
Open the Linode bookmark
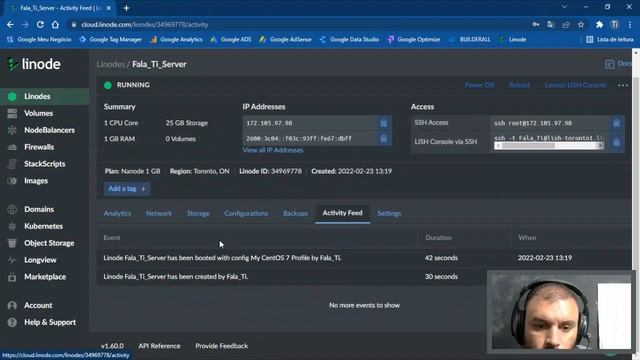pos(513,40)
